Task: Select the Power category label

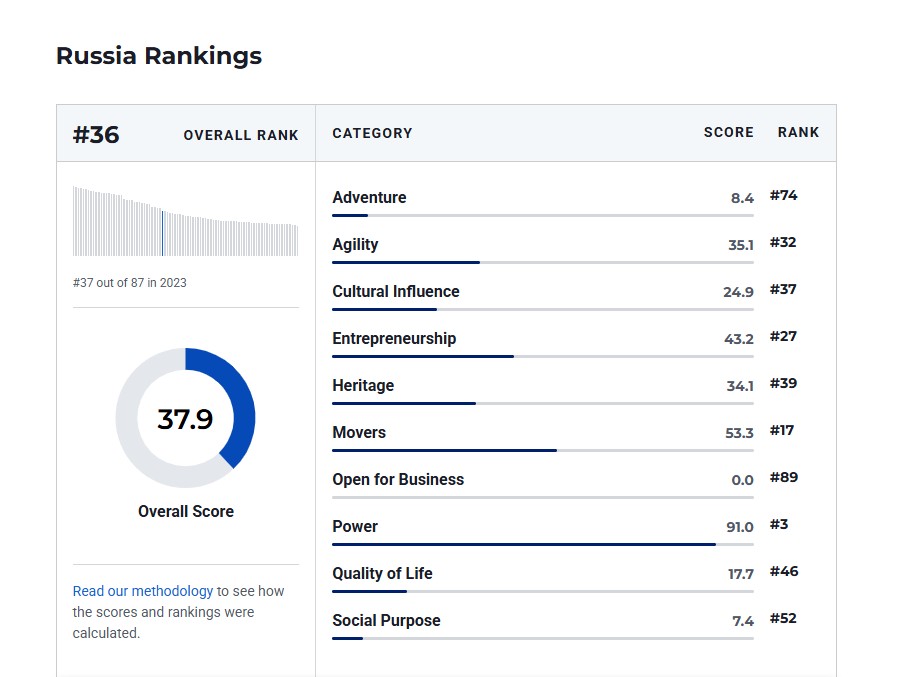Action: [355, 527]
